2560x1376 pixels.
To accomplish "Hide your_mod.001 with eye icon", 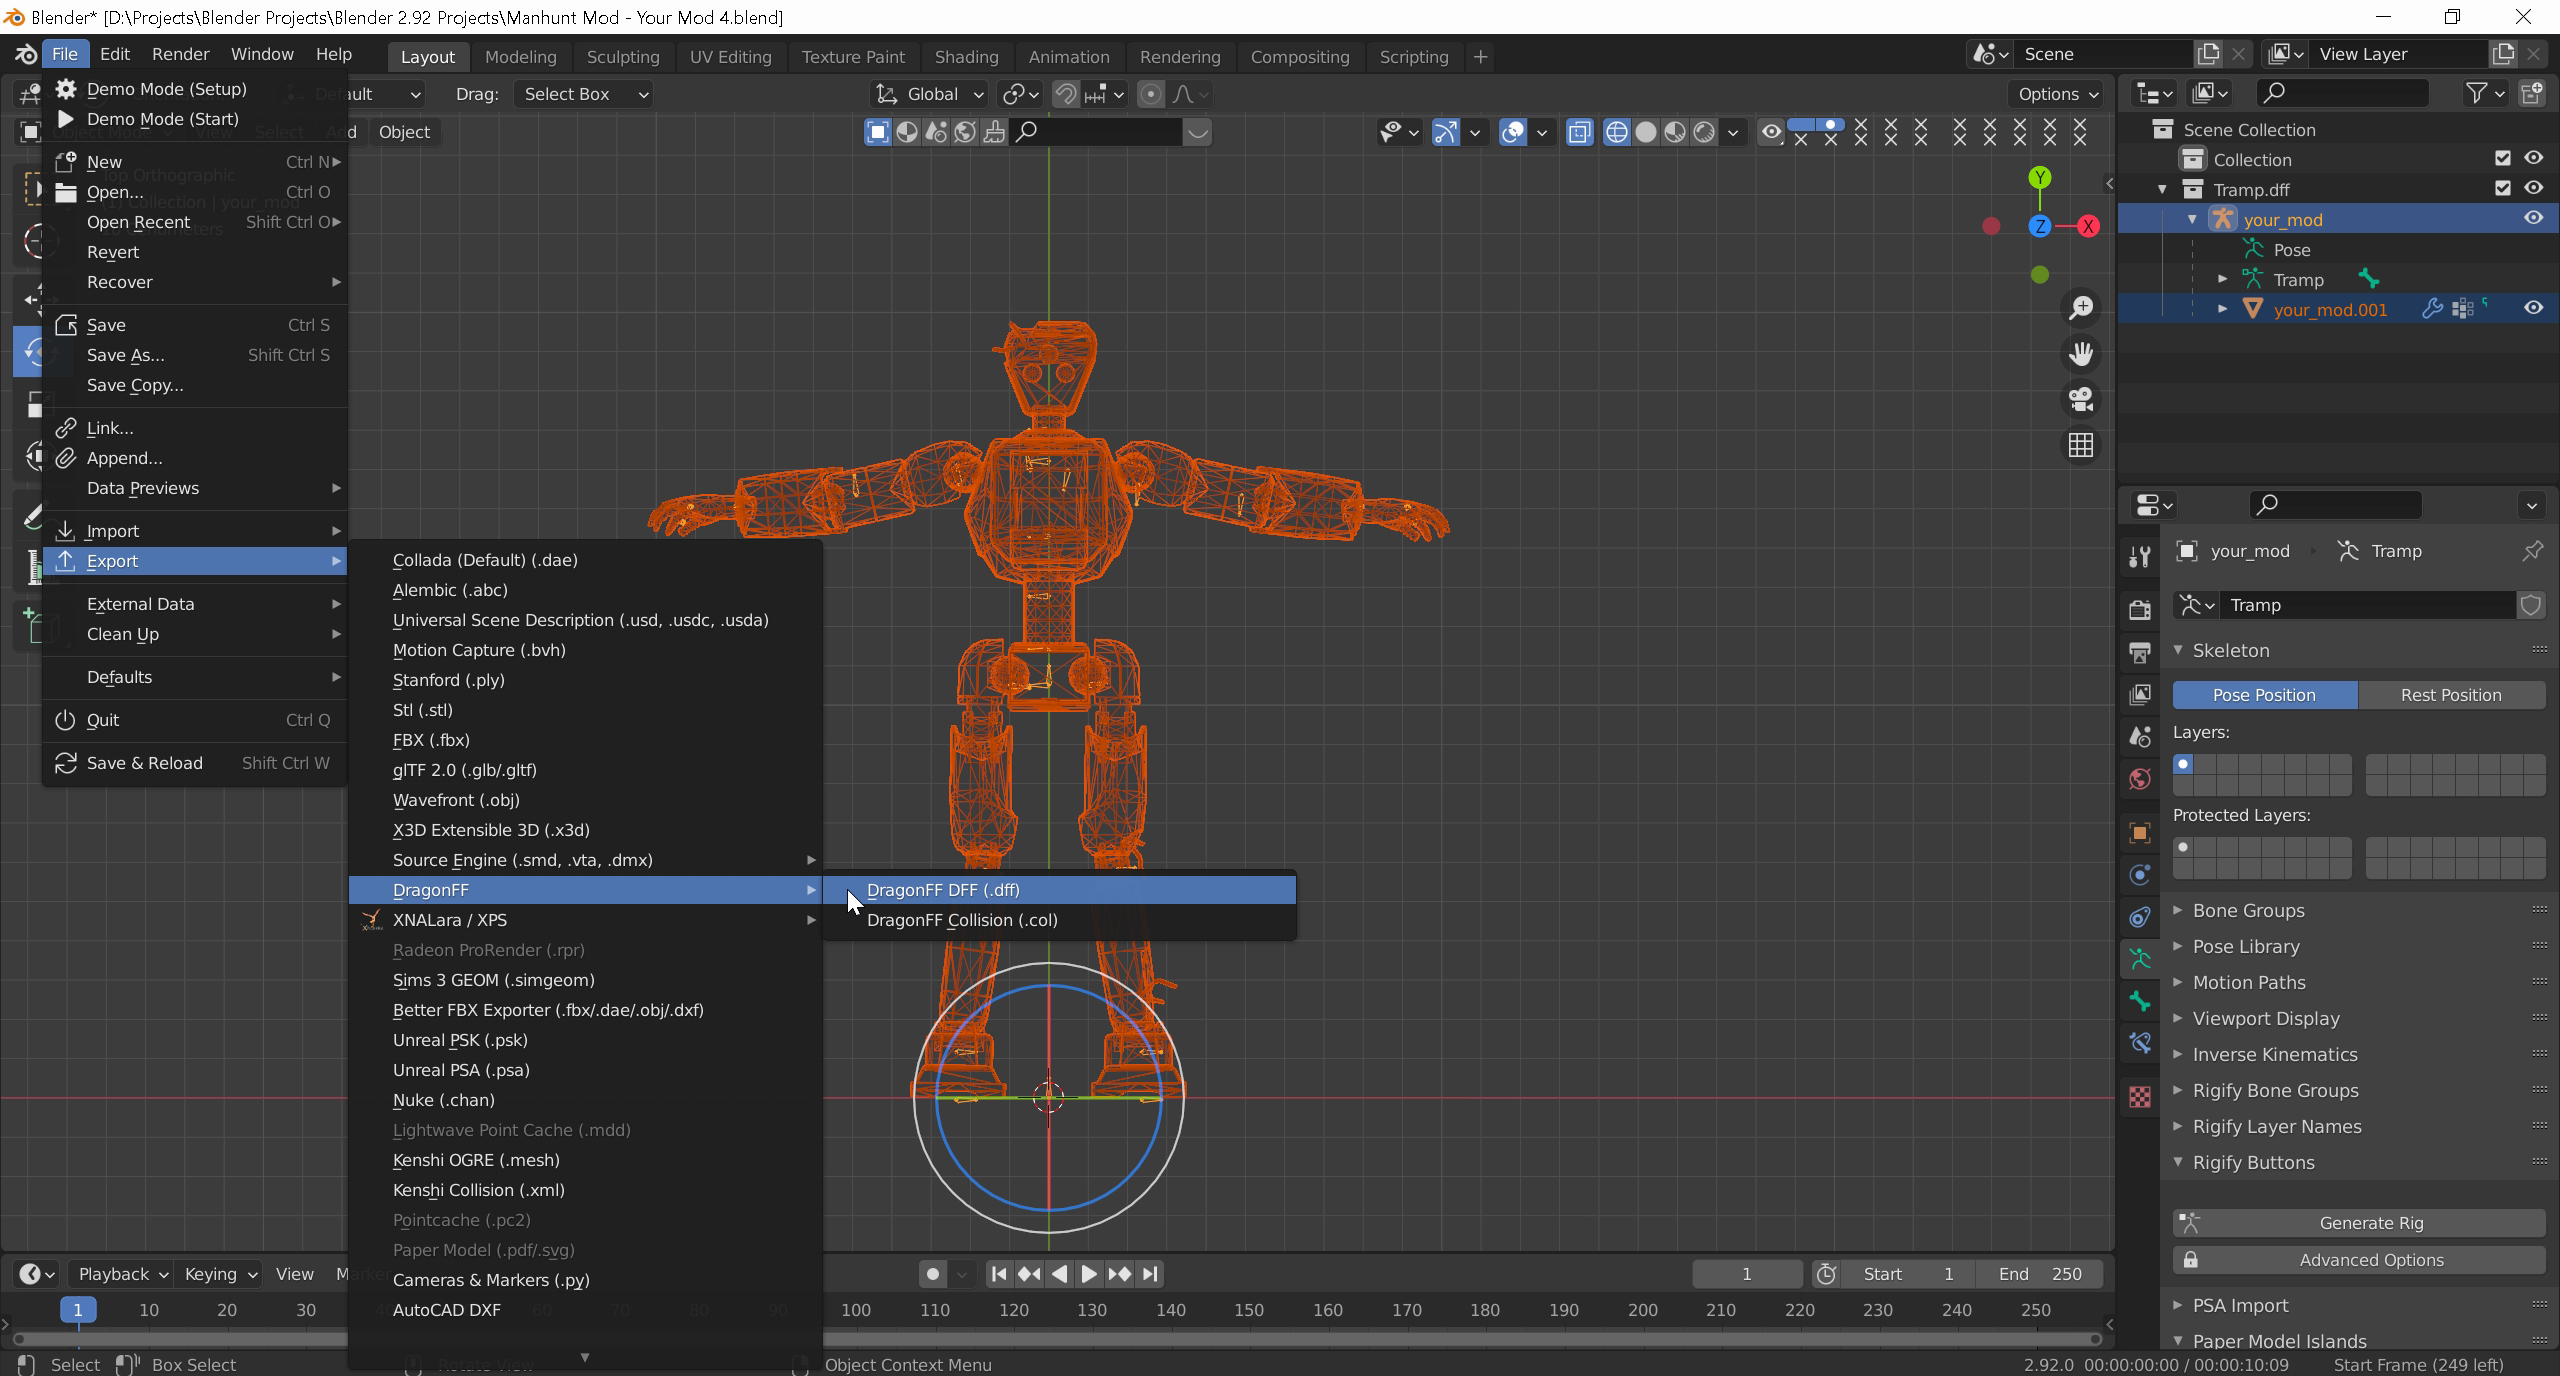I will [2533, 309].
